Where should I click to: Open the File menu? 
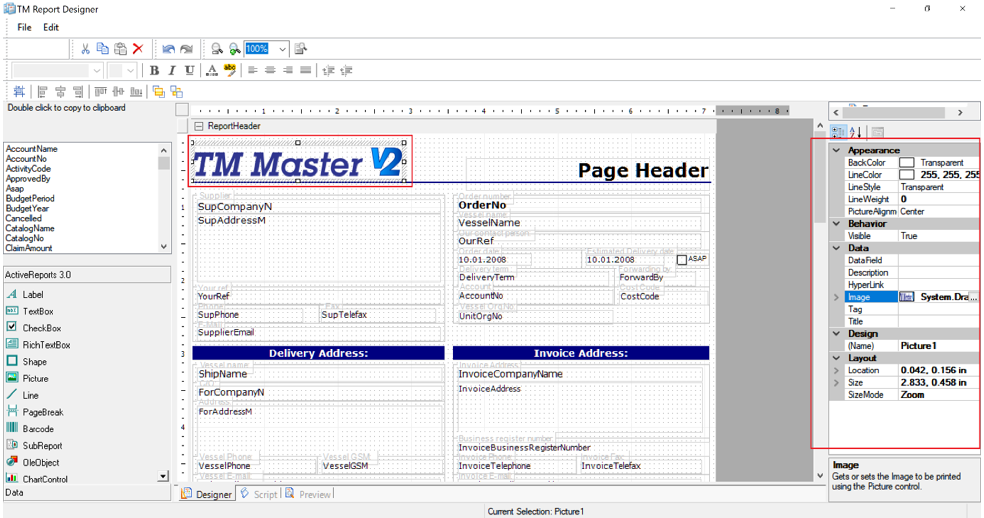(x=24, y=27)
